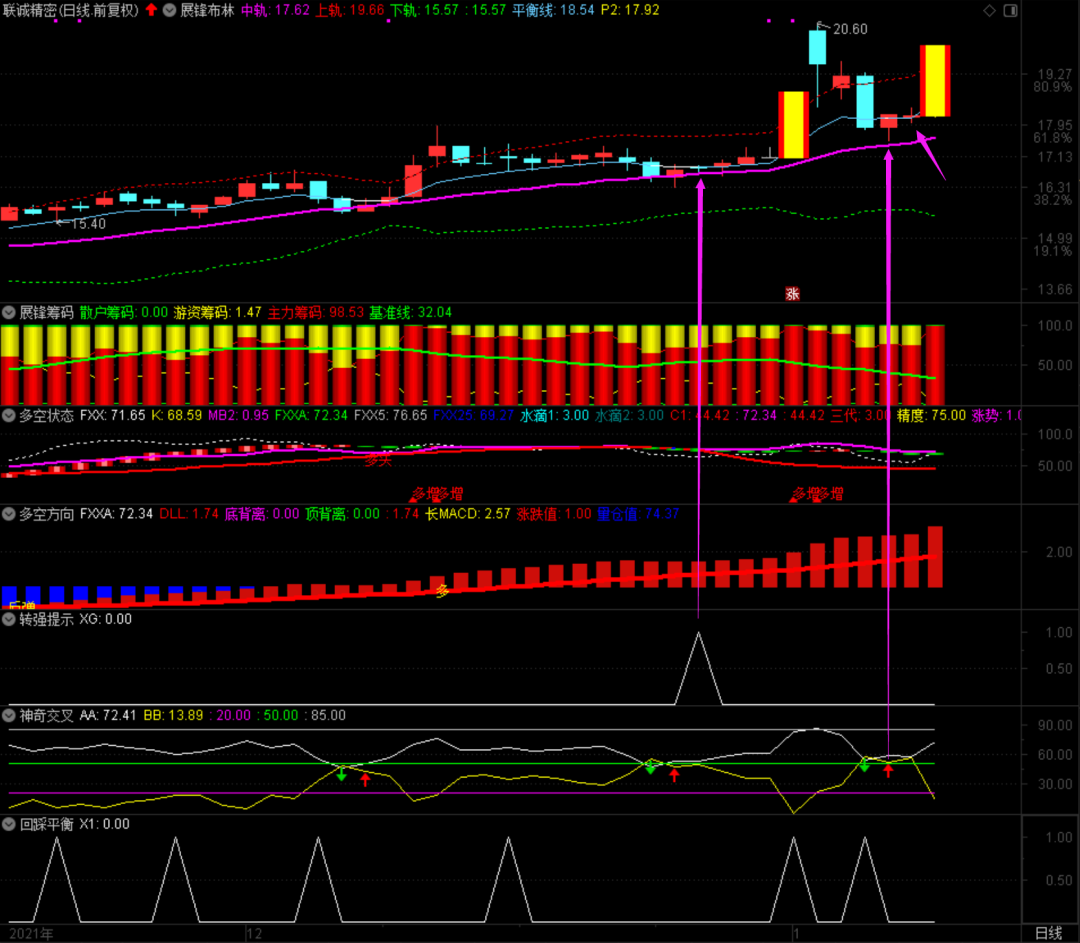Viewport: 1080px width, 943px height.
Task: Click the 散户筹码: 0.00 value
Action: 123,312
